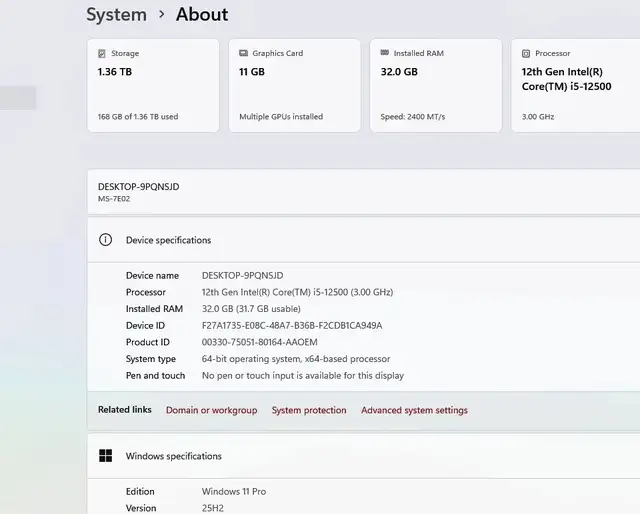Image resolution: width=640 pixels, height=514 pixels.
Task: Click the 168 GB of 1.36 TB used text
Action: [x=138, y=117]
